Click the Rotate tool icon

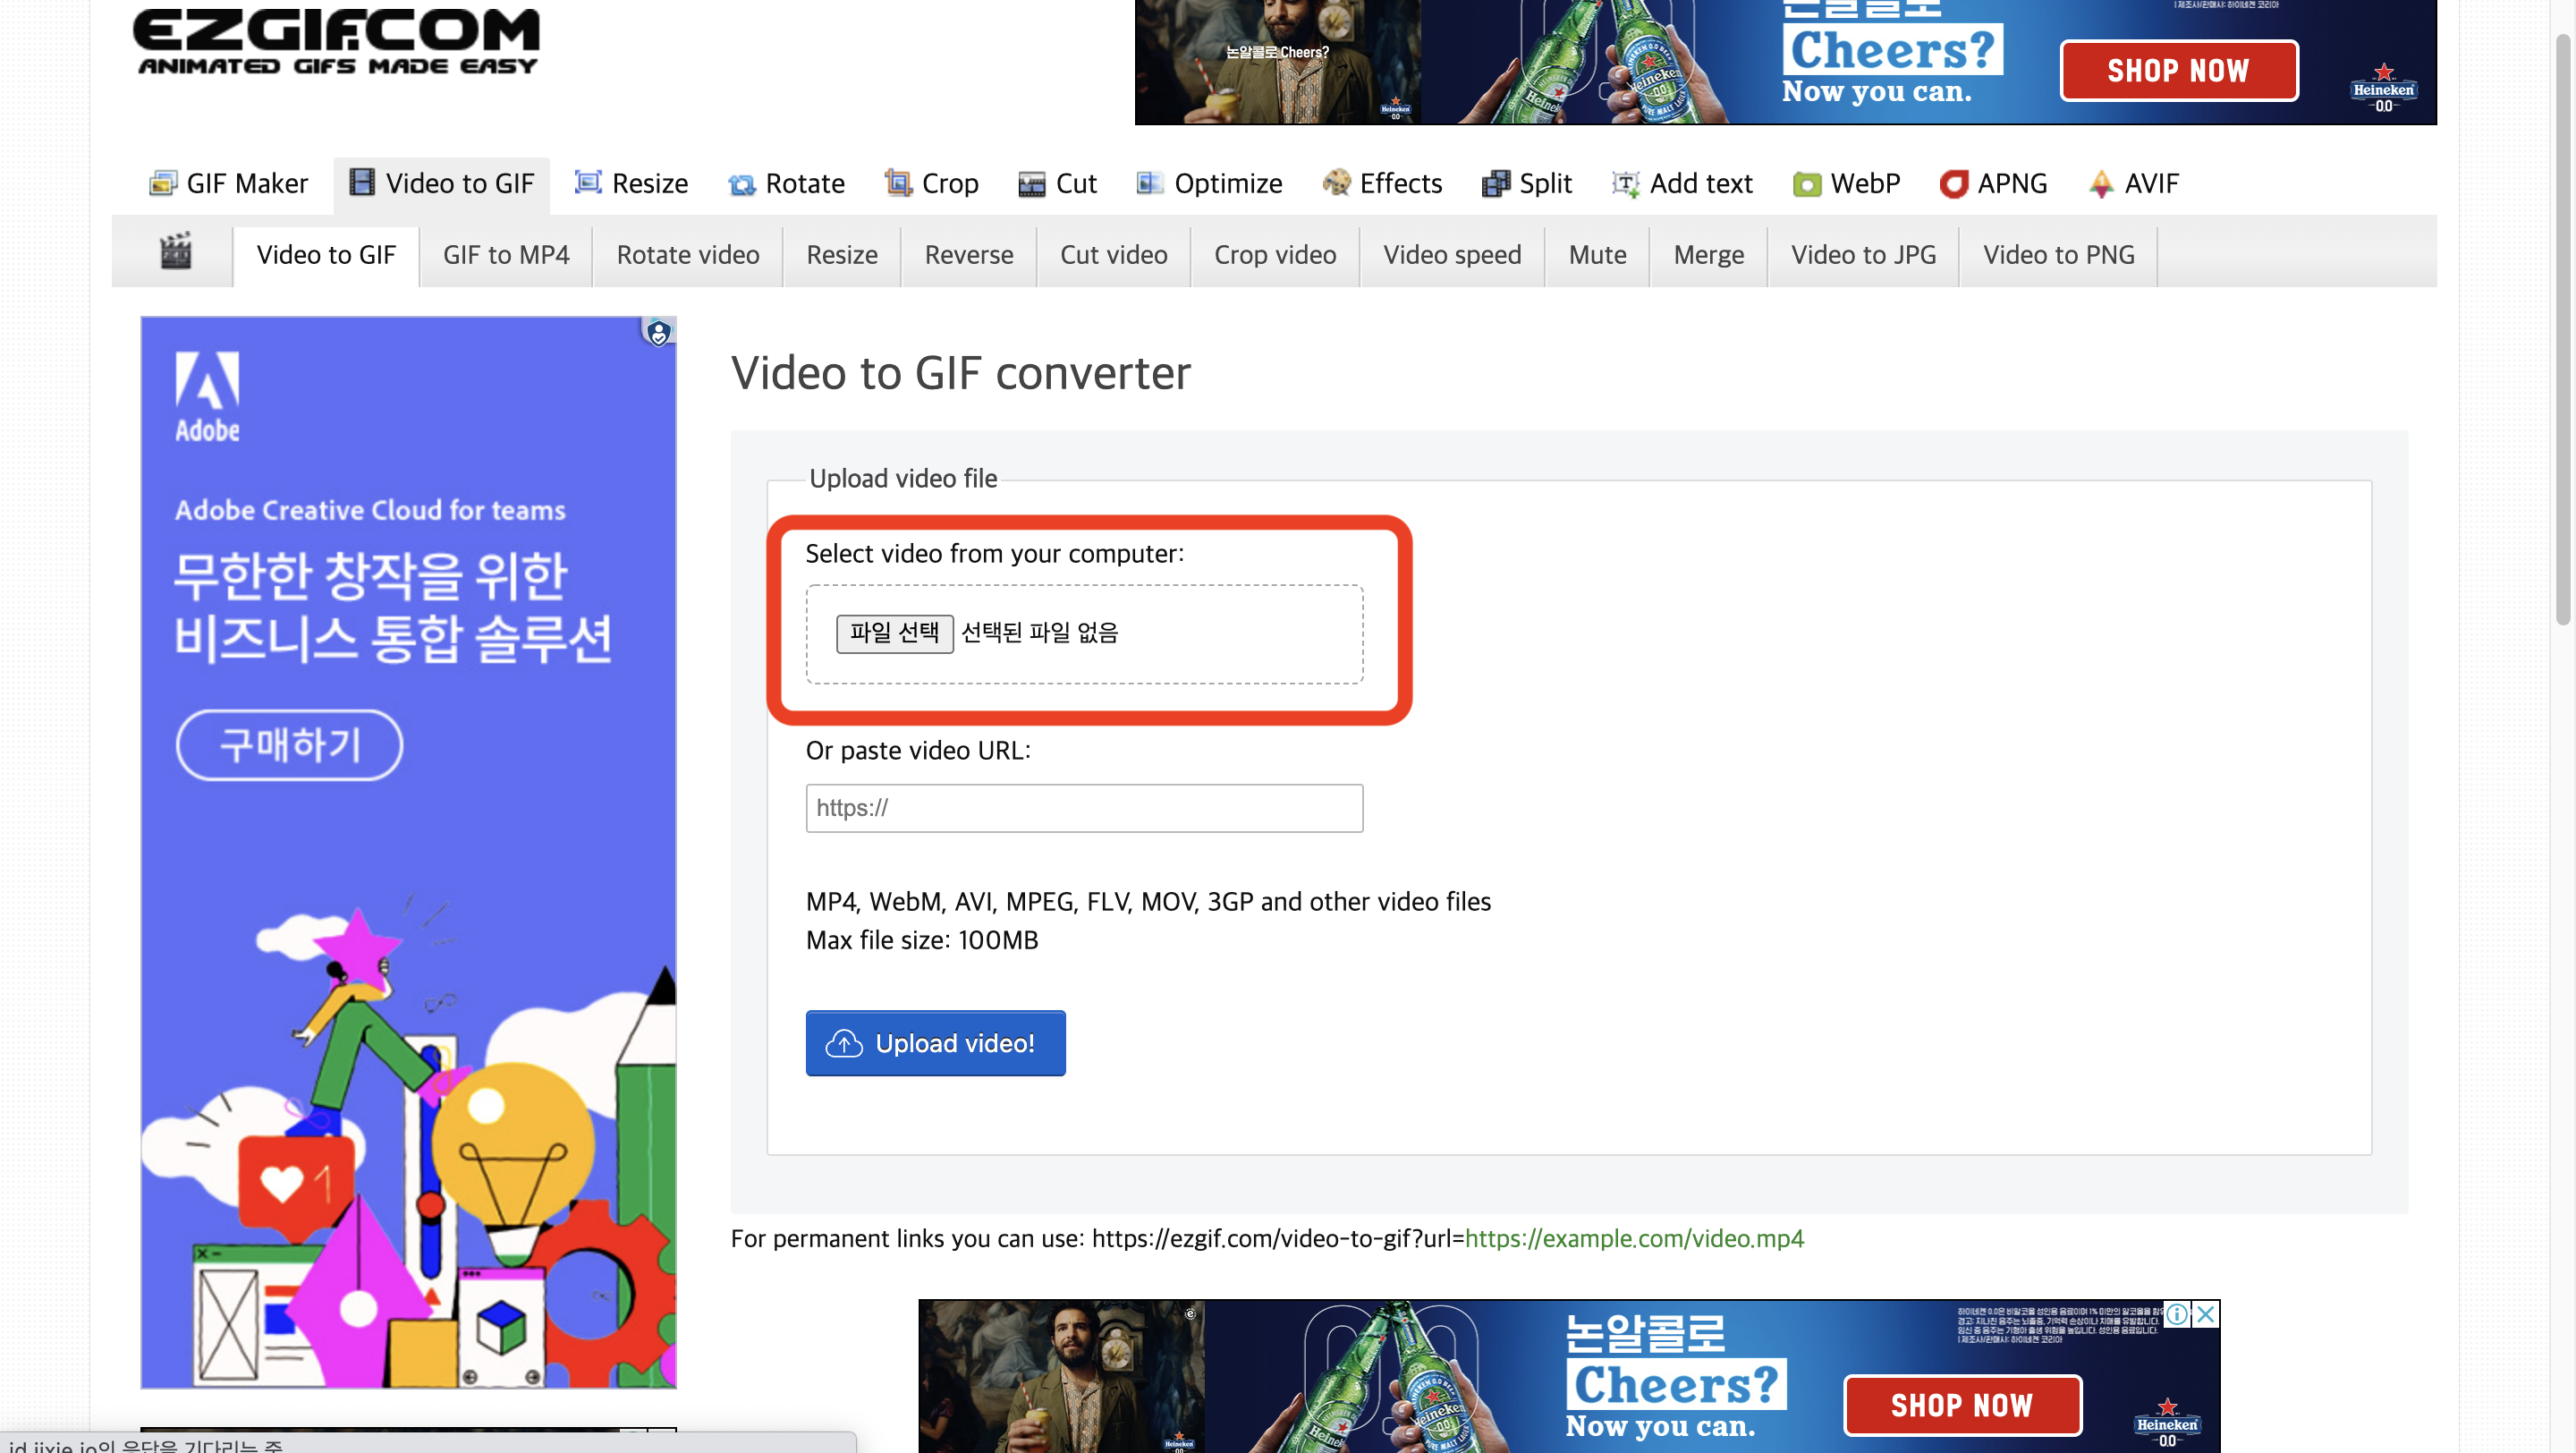[x=741, y=184]
